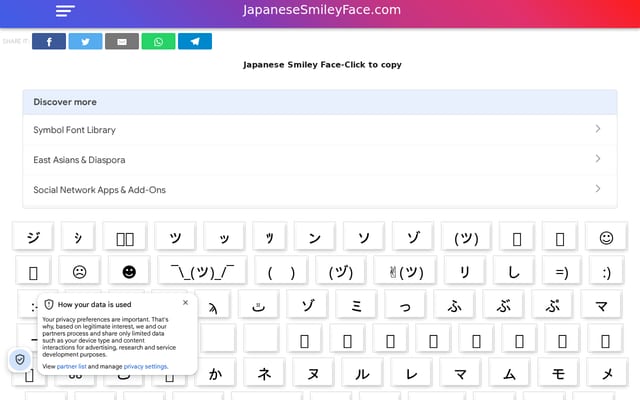Image resolution: width=640 pixels, height=400 pixels.
Task: Copy the ネ katakana symbol
Action: [x=264, y=373]
